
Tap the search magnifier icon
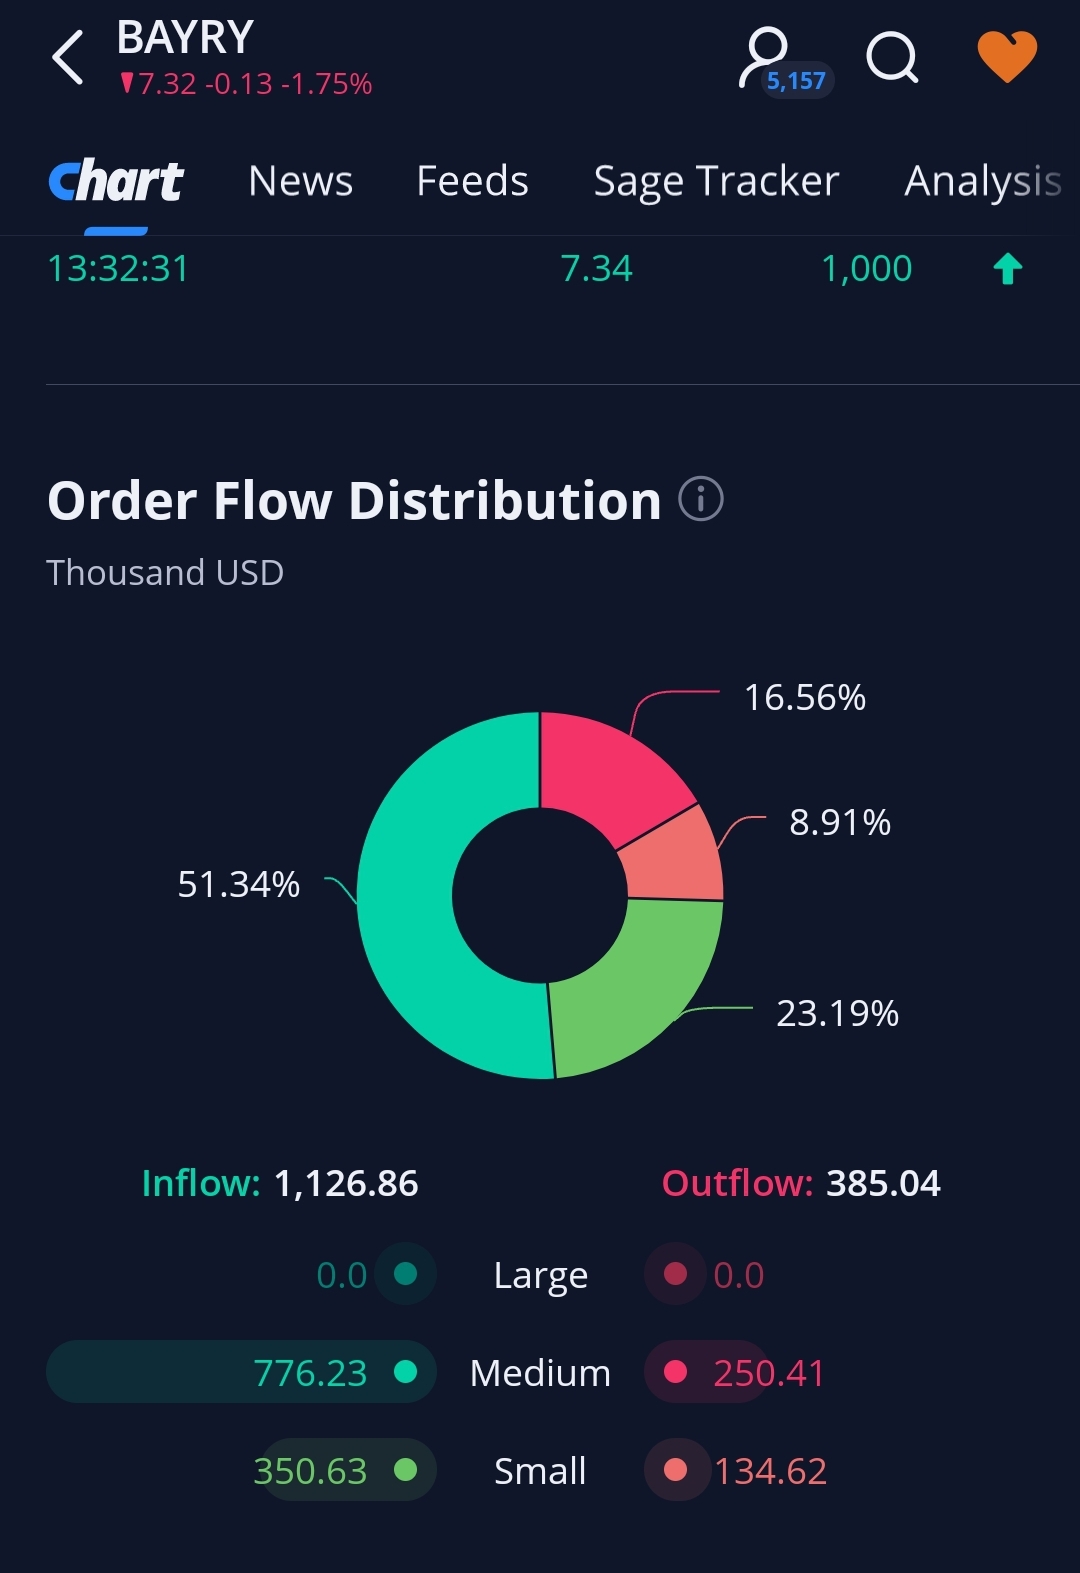click(892, 57)
